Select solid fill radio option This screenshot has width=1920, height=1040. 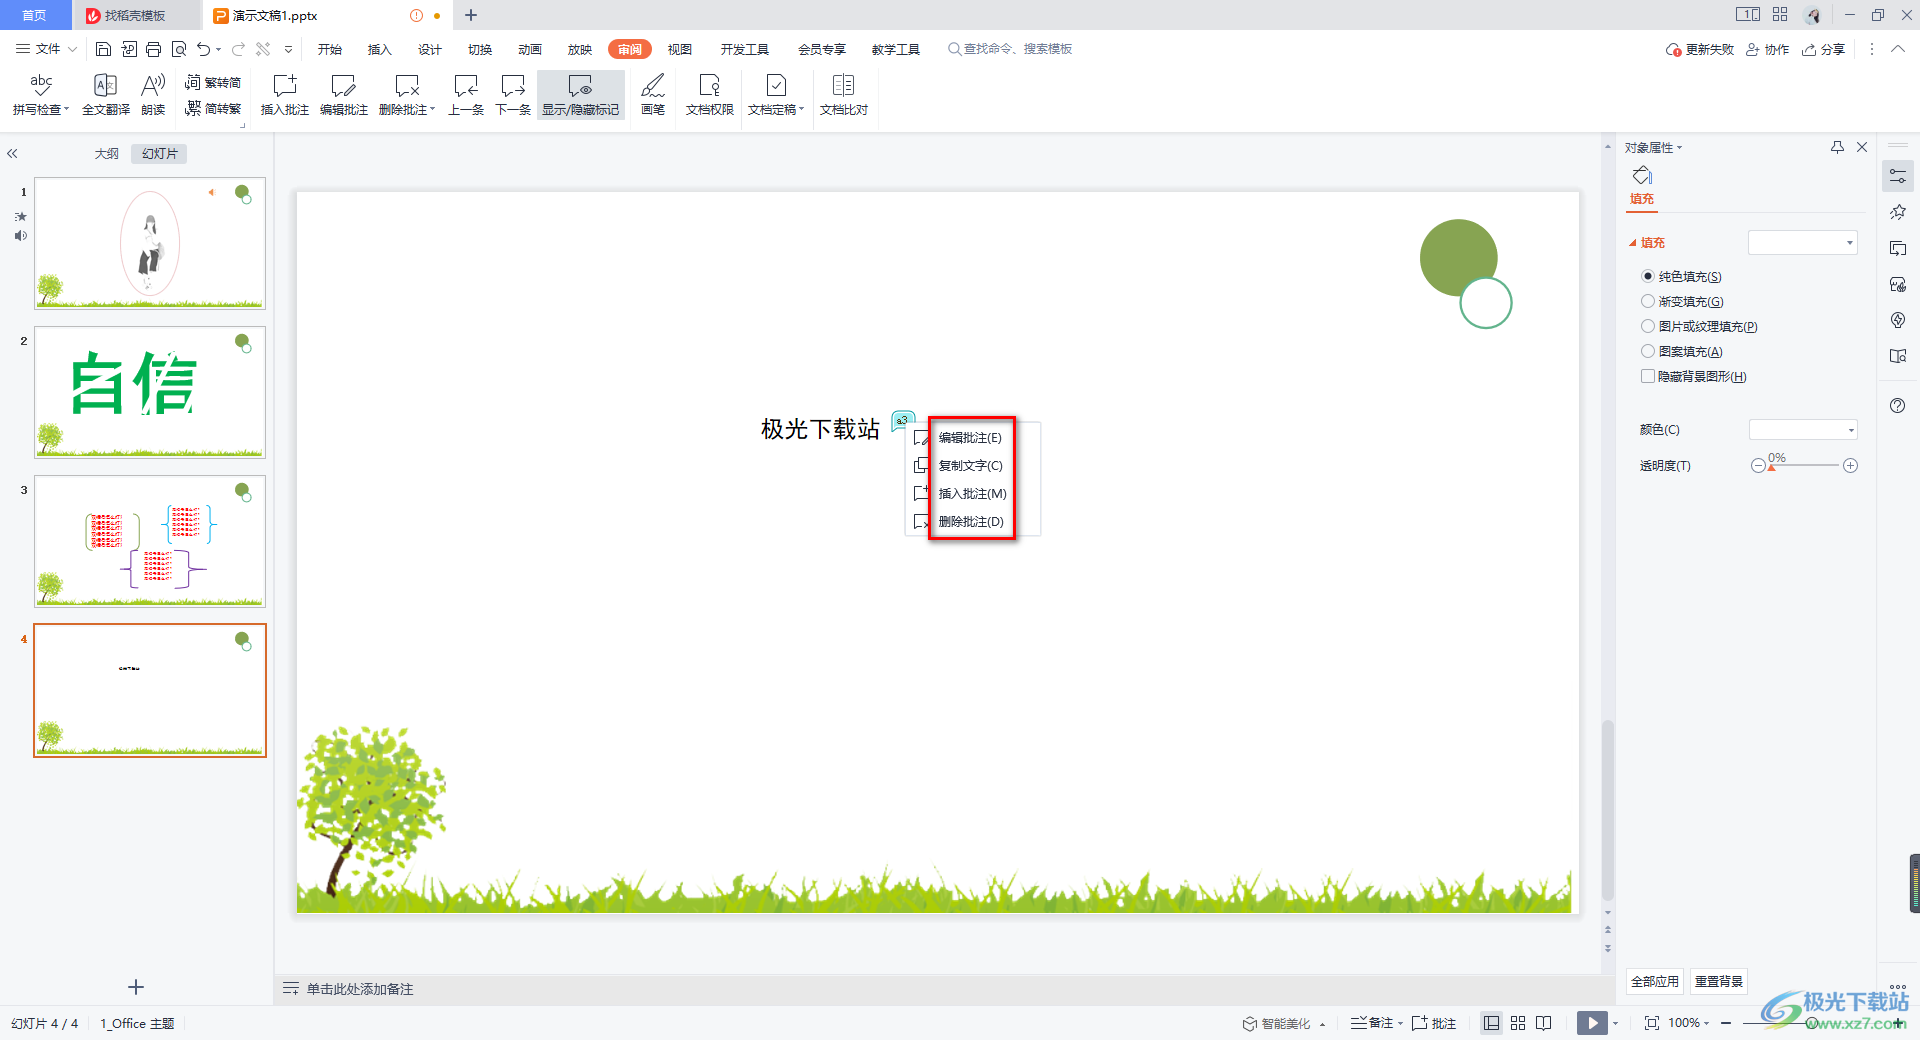click(x=1648, y=276)
